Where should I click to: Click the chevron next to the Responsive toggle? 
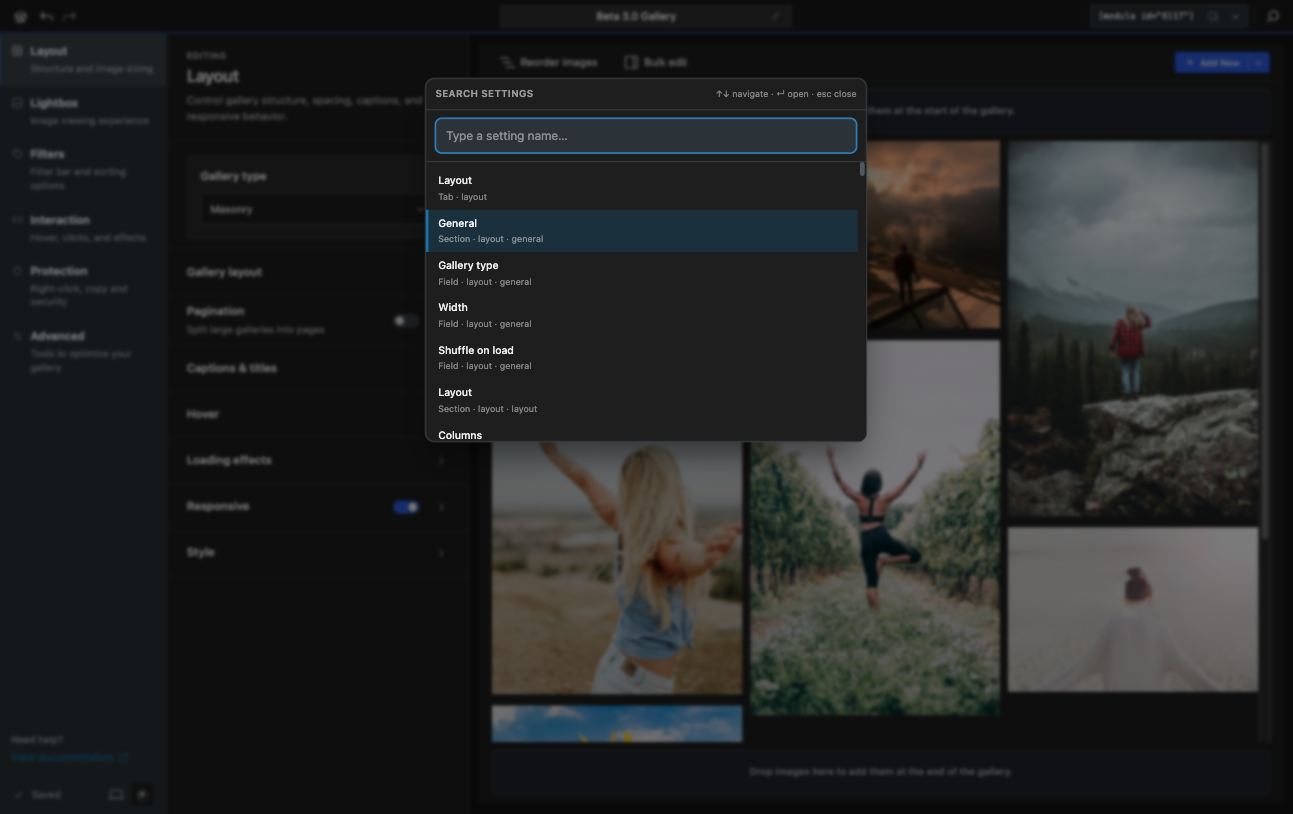[441, 507]
